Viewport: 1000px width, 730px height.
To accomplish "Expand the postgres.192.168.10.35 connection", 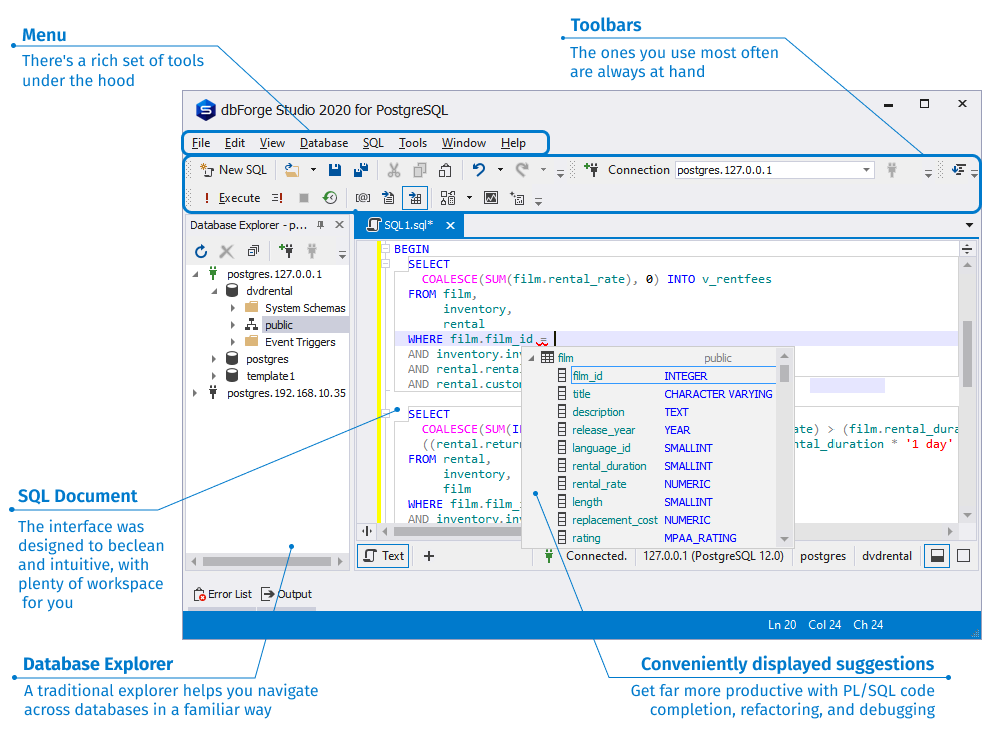I will click(x=195, y=393).
